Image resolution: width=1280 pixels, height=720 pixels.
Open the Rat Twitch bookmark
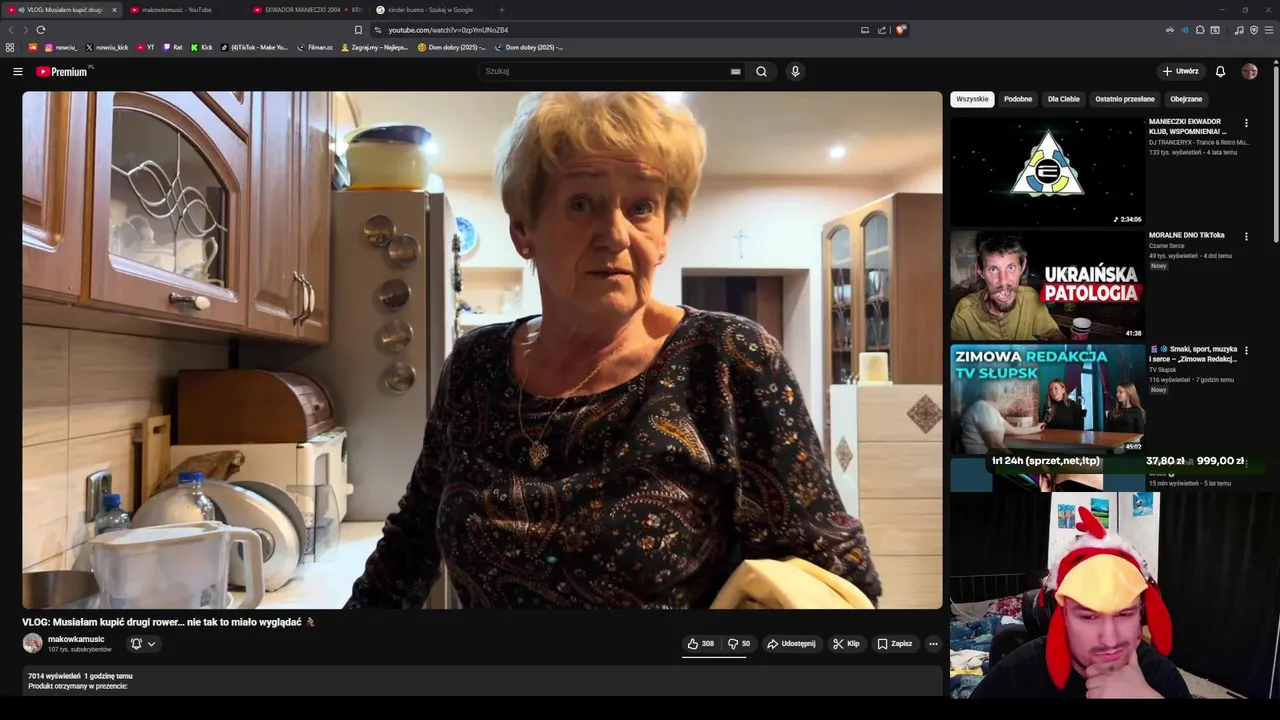point(173,47)
